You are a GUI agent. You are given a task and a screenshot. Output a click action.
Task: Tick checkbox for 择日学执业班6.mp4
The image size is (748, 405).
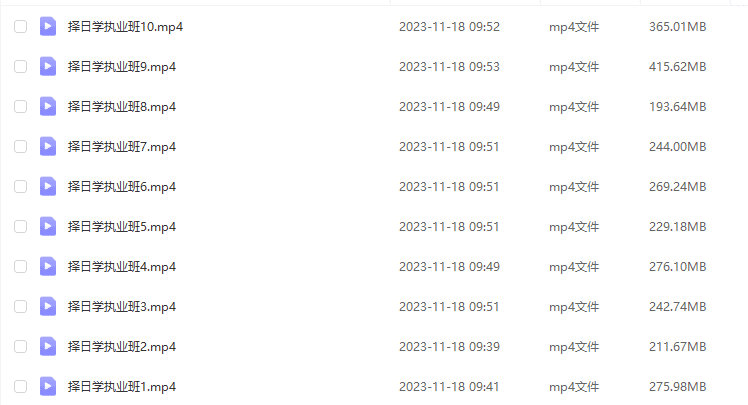21,187
